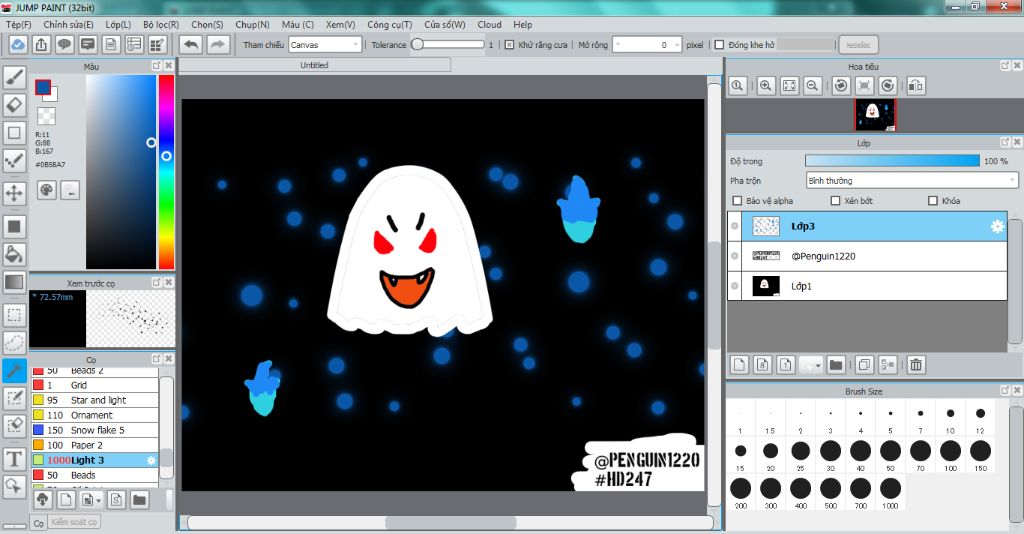Select the Select Eraser tool
The image size is (1024, 534).
tap(14, 426)
